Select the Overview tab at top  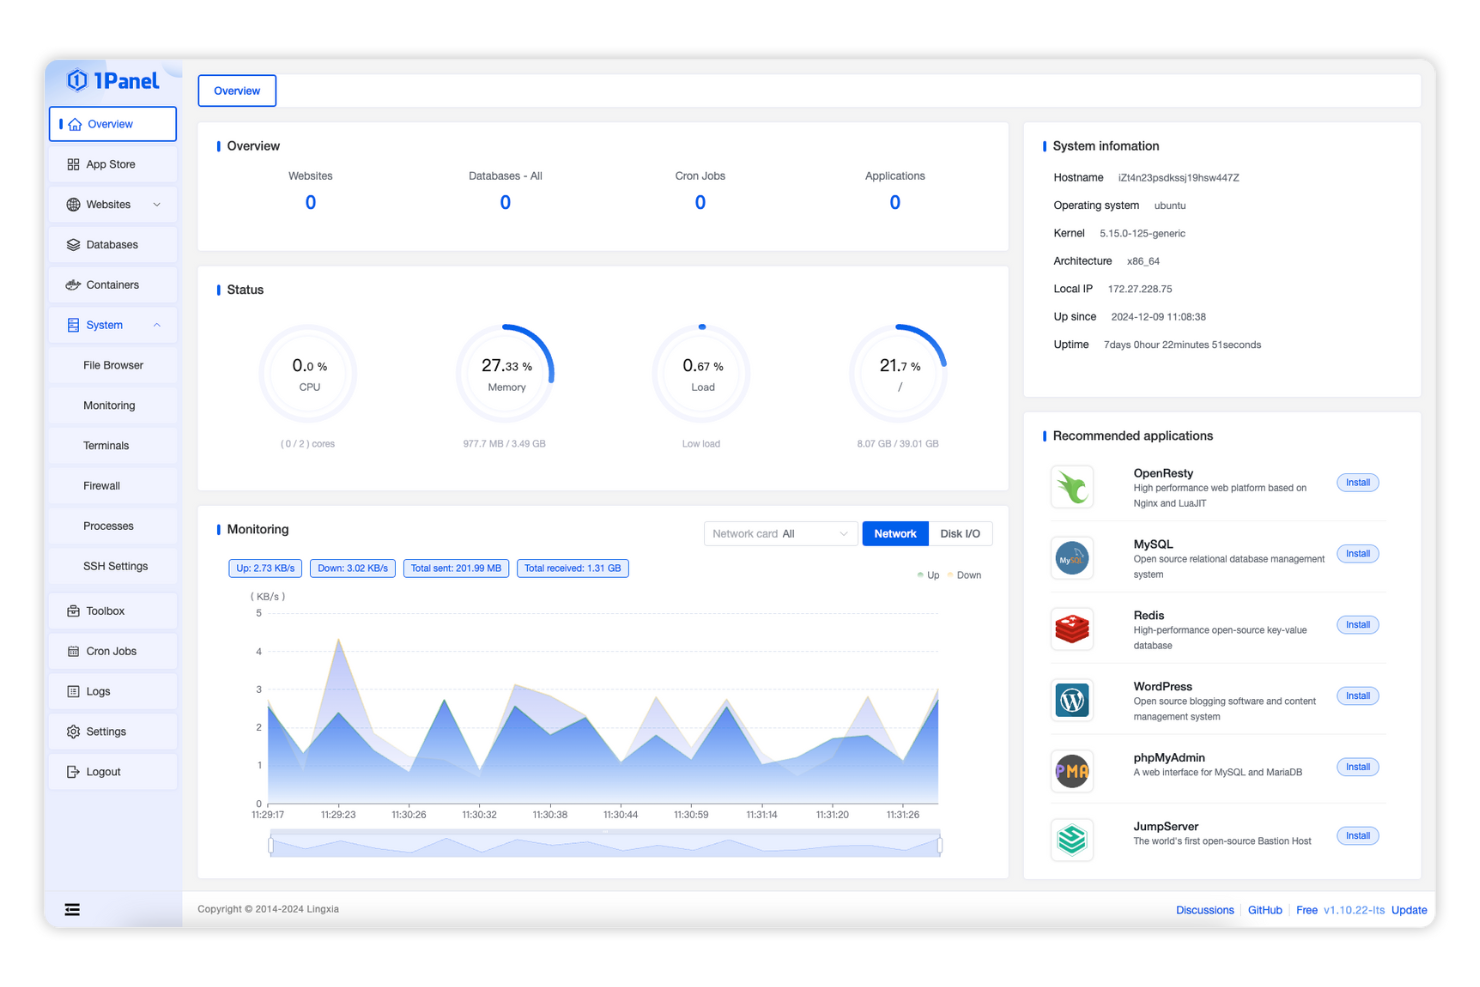[x=237, y=91]
